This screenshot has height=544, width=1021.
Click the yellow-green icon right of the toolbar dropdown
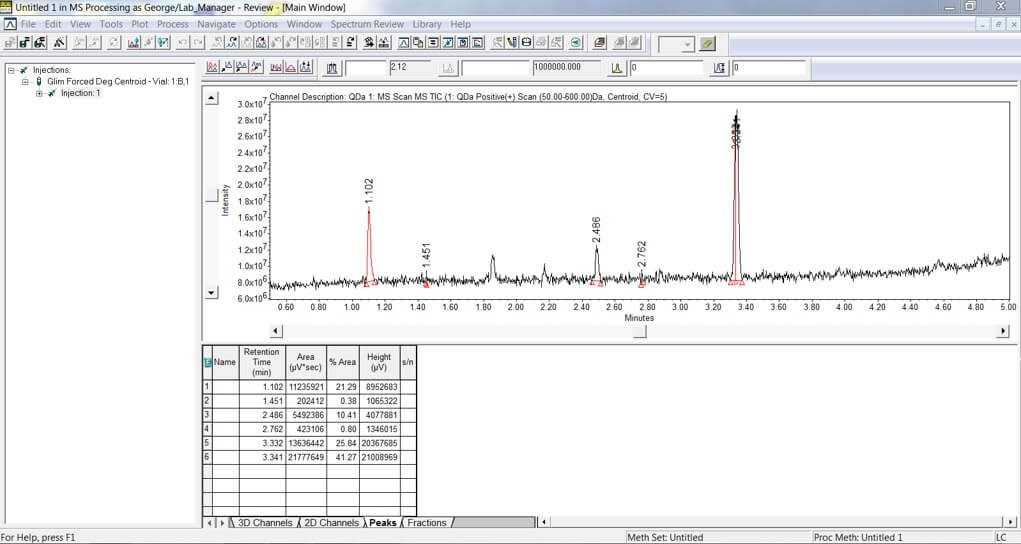[707, 44]
